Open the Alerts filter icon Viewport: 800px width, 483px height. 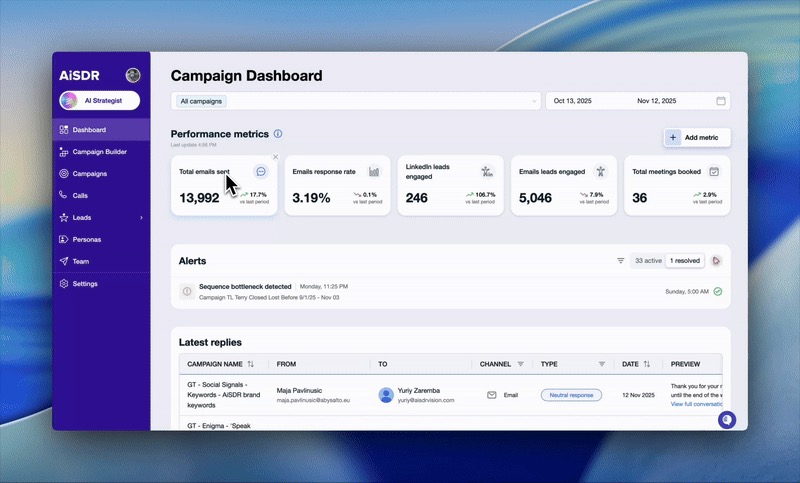point(620,260)
